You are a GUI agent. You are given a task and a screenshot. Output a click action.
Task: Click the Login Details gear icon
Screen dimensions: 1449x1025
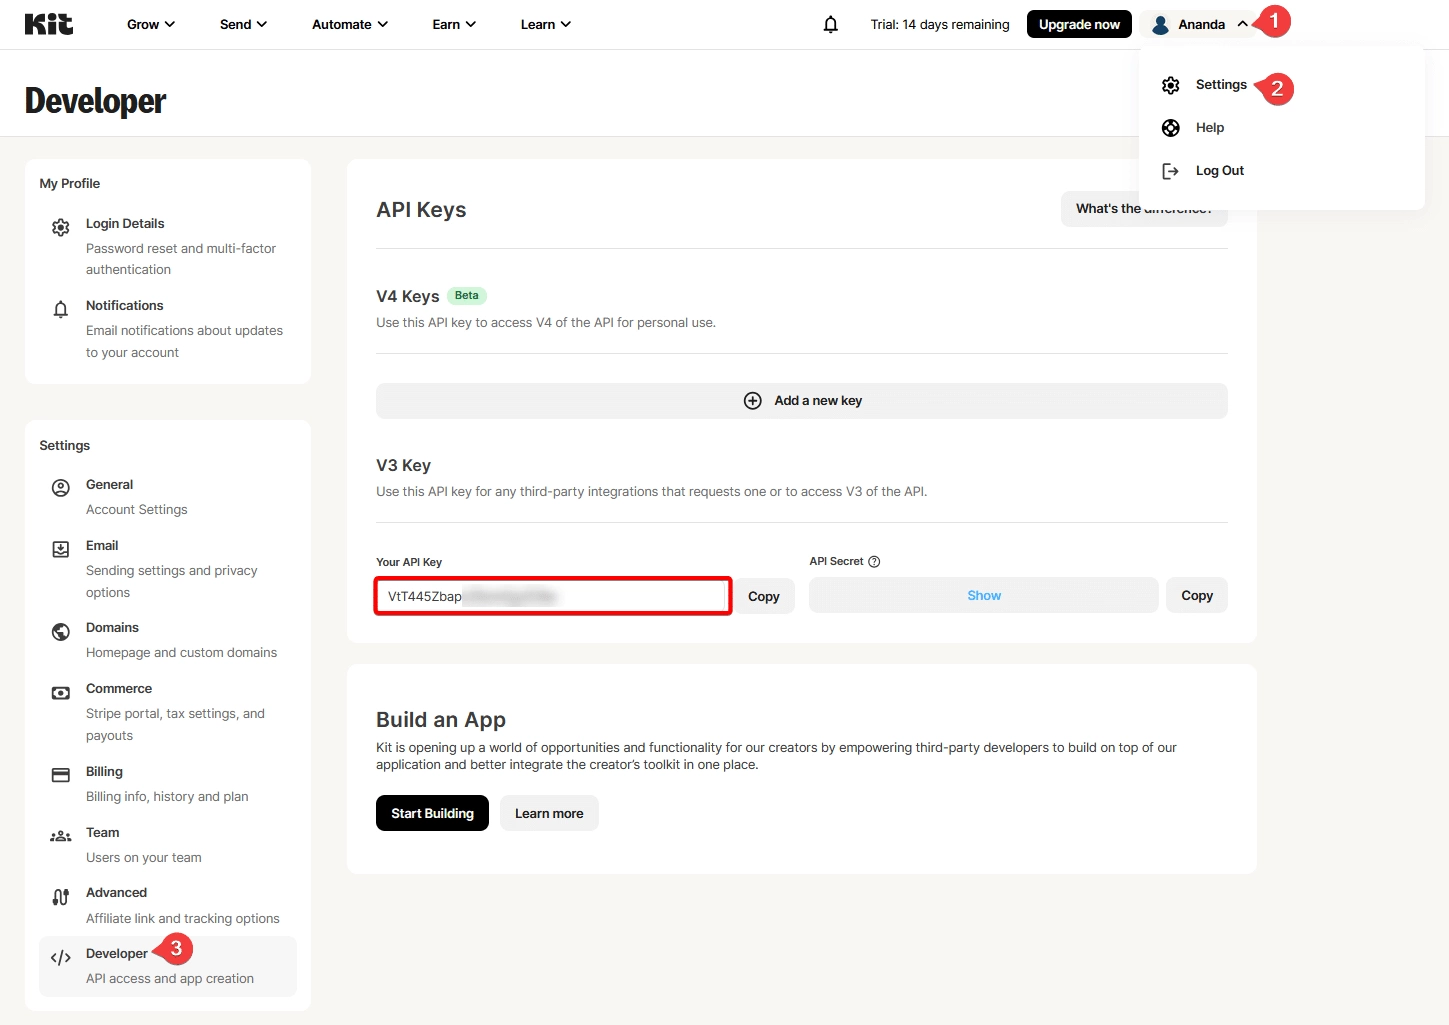(x=60, y=226)
